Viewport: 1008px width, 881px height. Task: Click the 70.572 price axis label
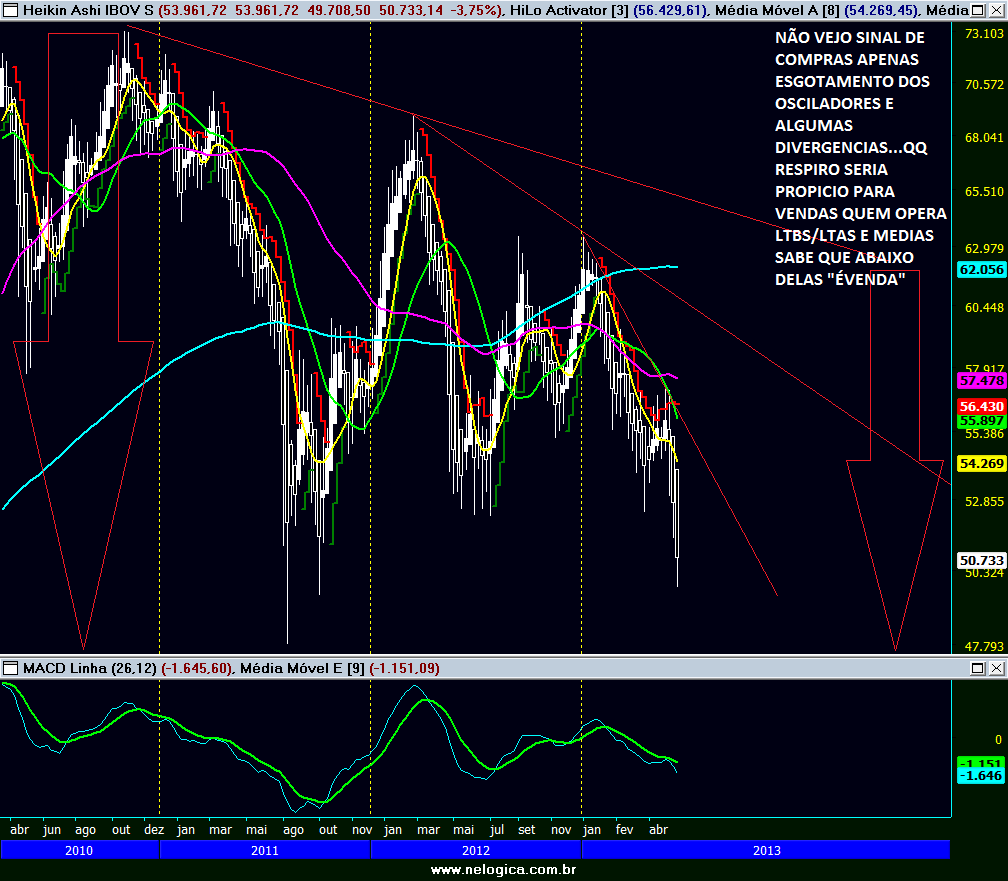[984, 84]
